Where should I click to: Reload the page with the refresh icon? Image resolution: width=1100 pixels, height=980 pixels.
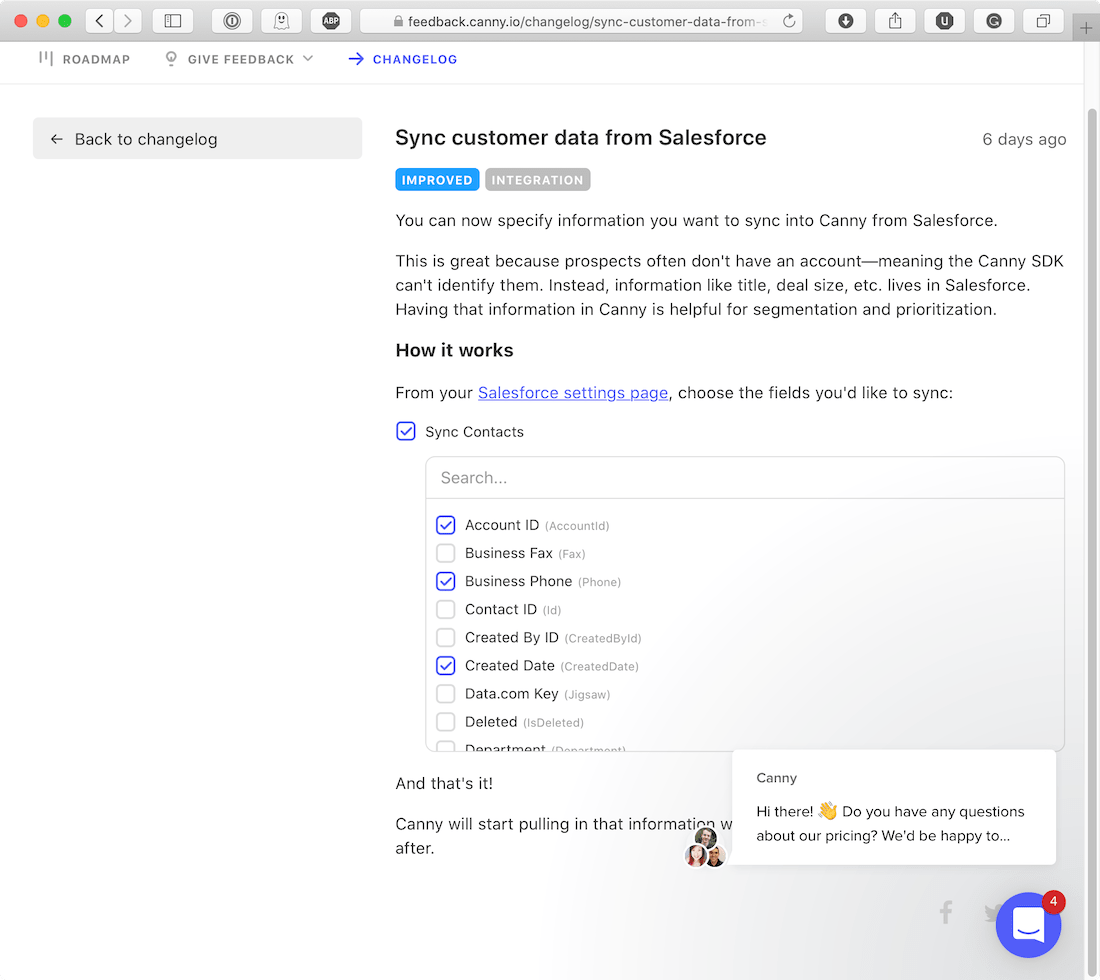pos(789,21)
